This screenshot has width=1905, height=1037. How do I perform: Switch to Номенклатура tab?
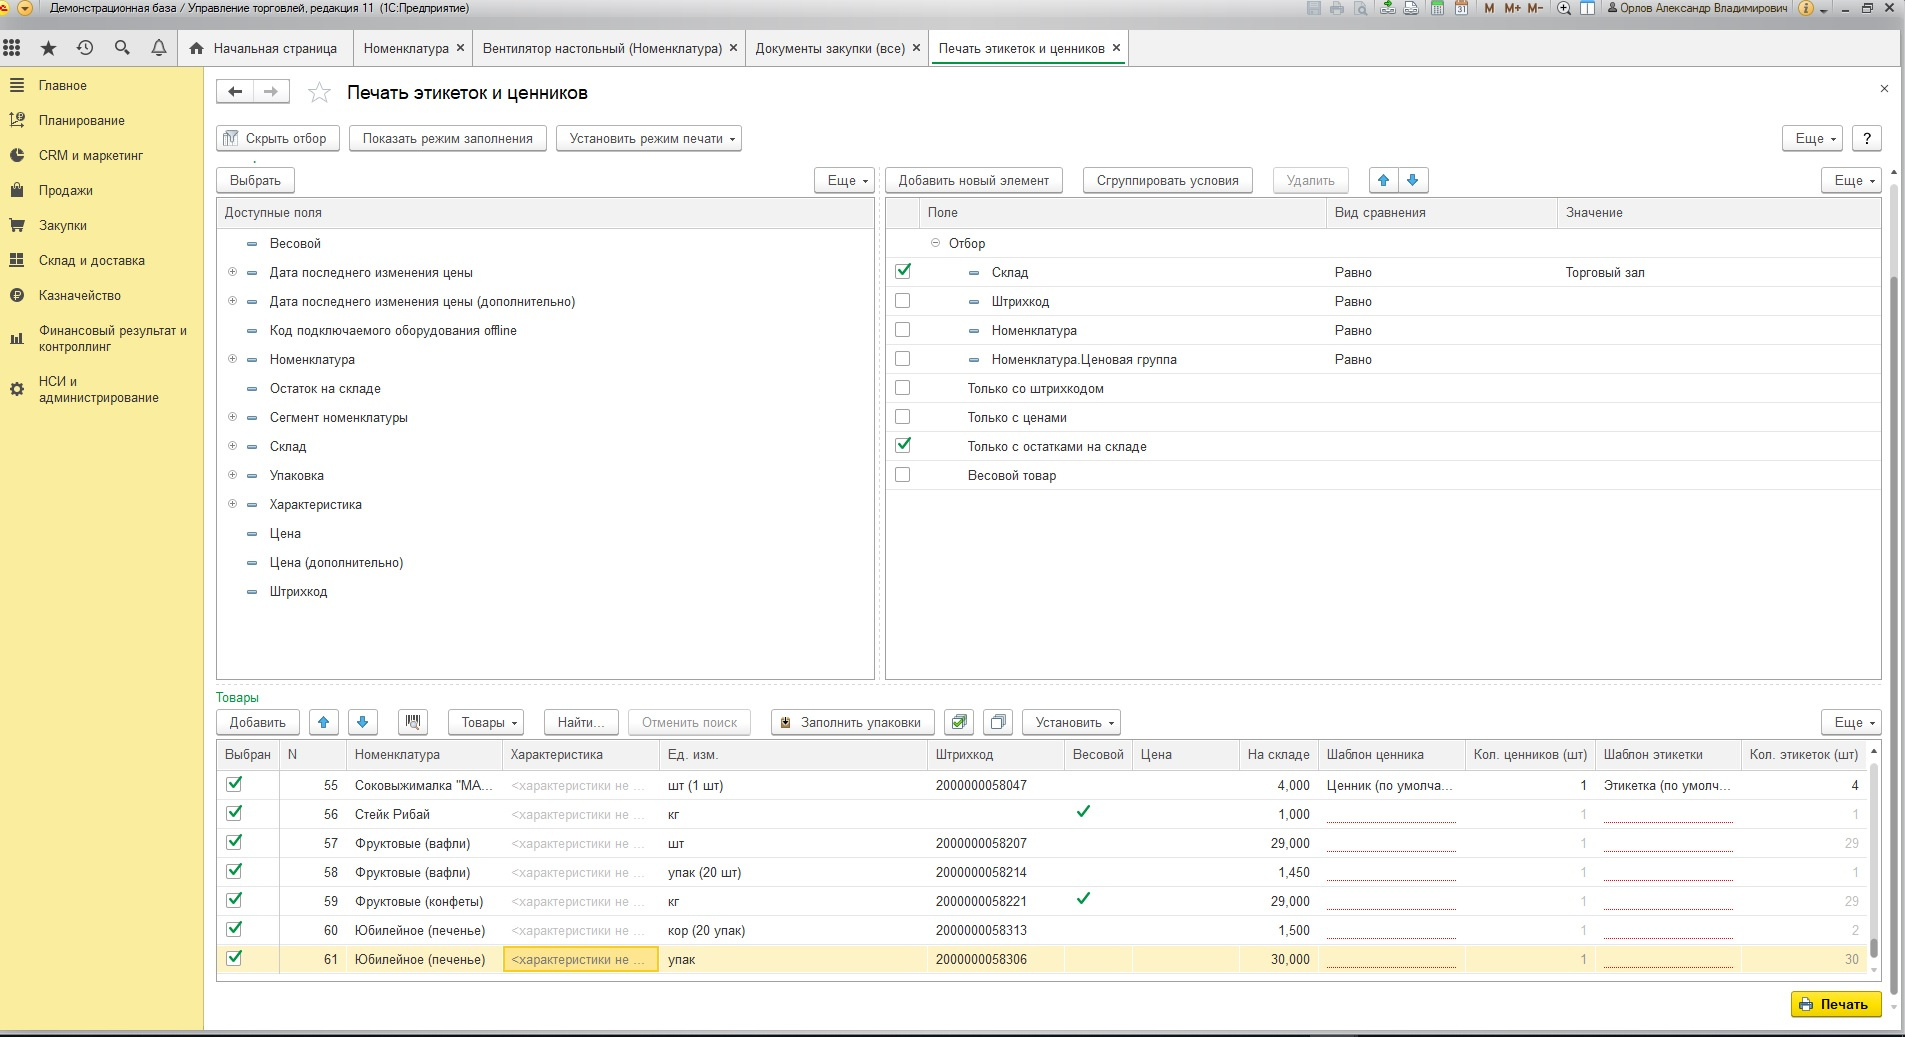pos(405,48)
